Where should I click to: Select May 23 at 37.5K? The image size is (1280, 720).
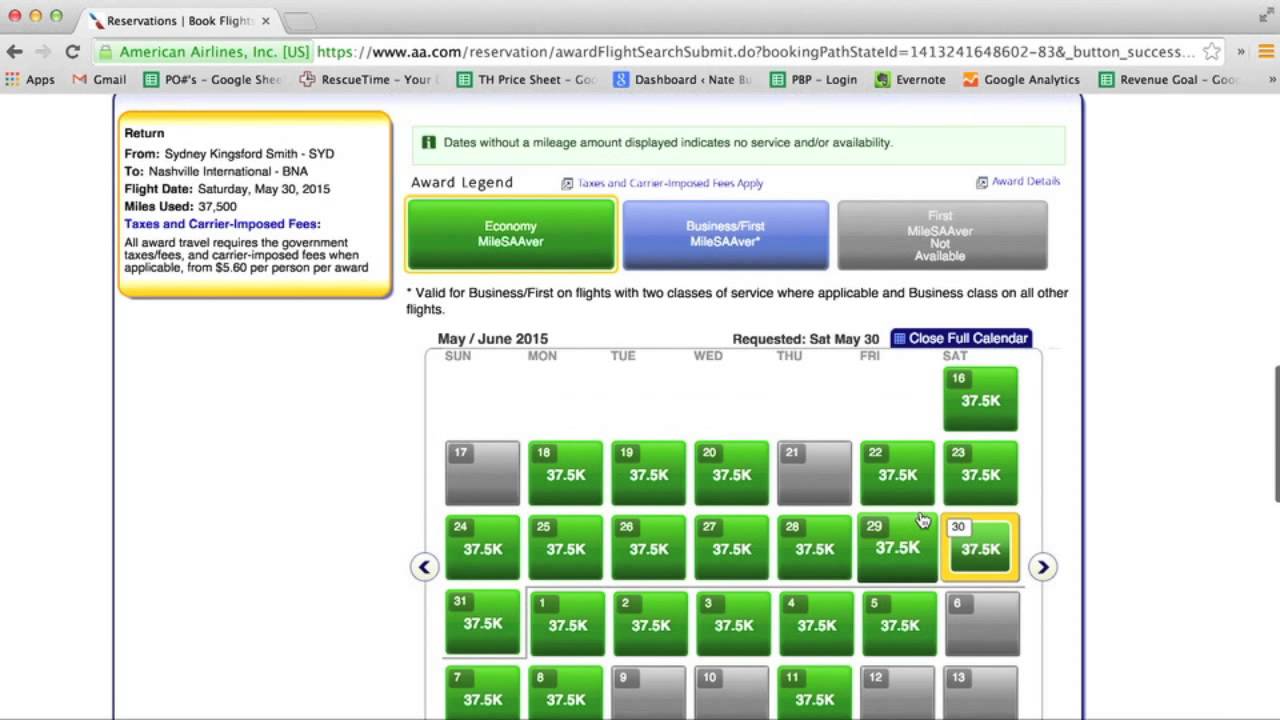tap(980, 473)
